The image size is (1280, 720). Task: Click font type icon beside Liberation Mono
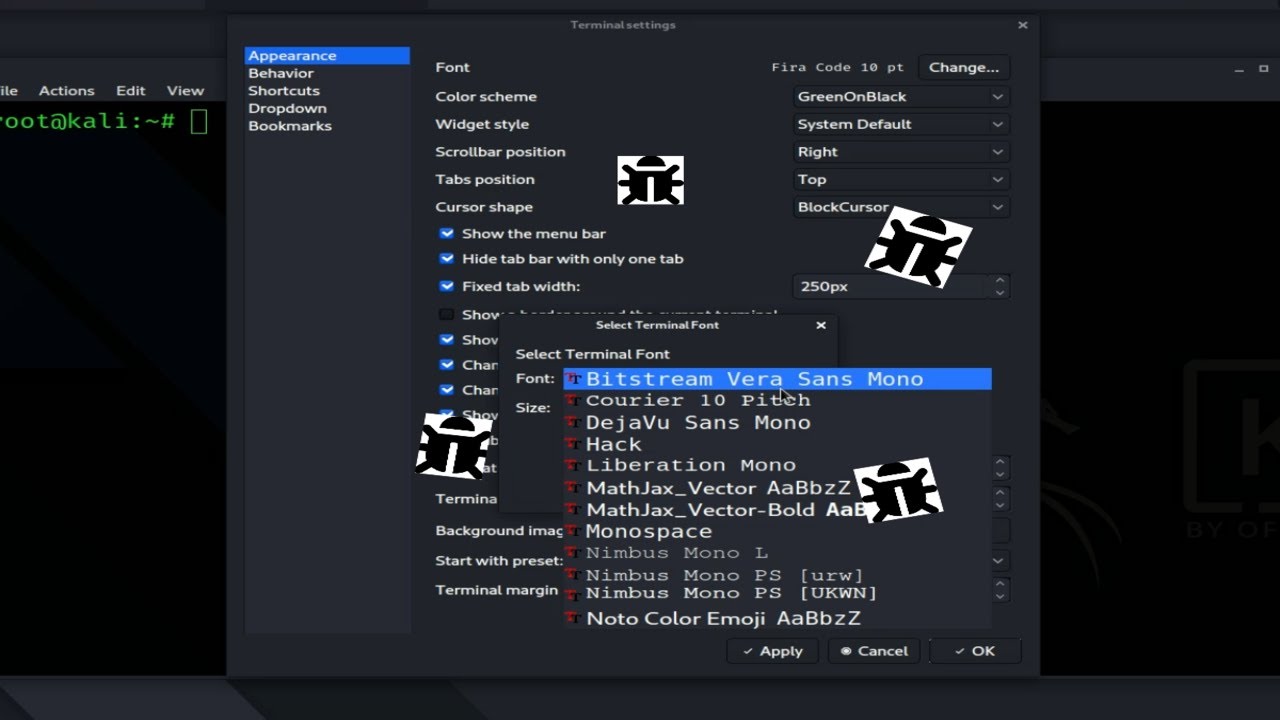tap(574, 465)
